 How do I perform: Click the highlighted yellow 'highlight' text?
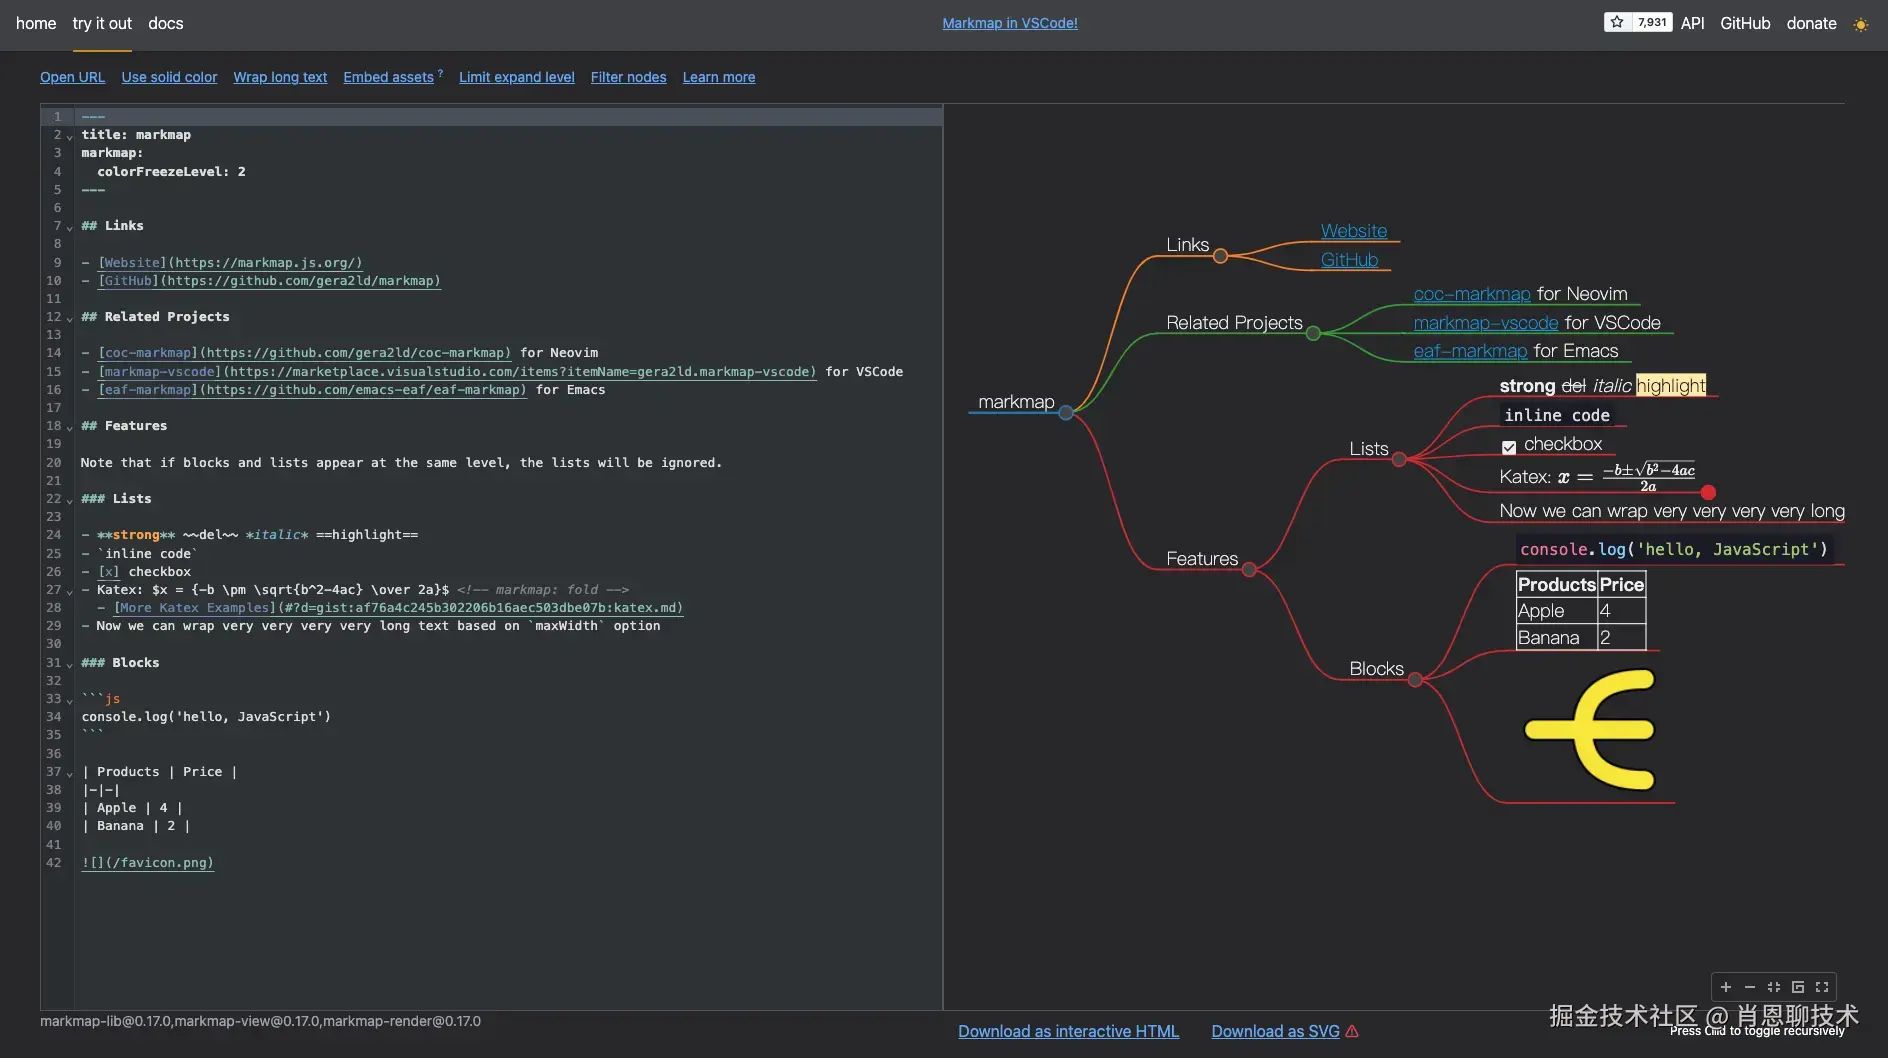point(1671,385)
